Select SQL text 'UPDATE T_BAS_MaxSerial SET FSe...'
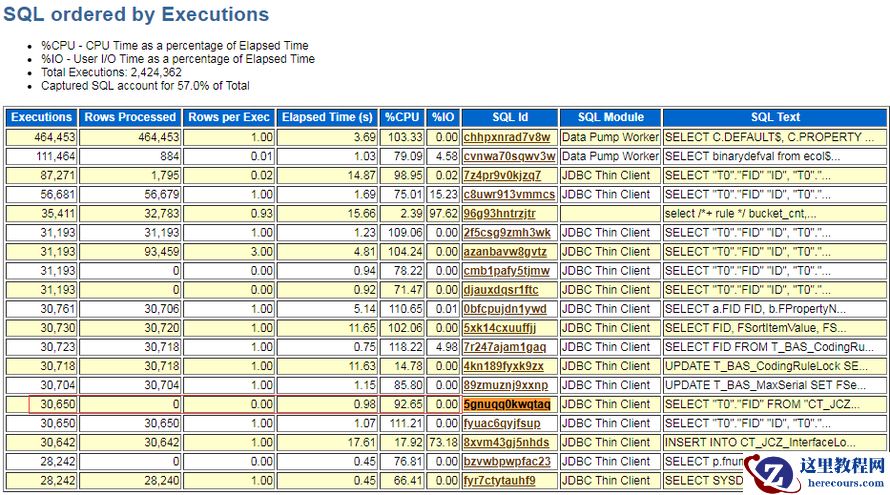 765,385
